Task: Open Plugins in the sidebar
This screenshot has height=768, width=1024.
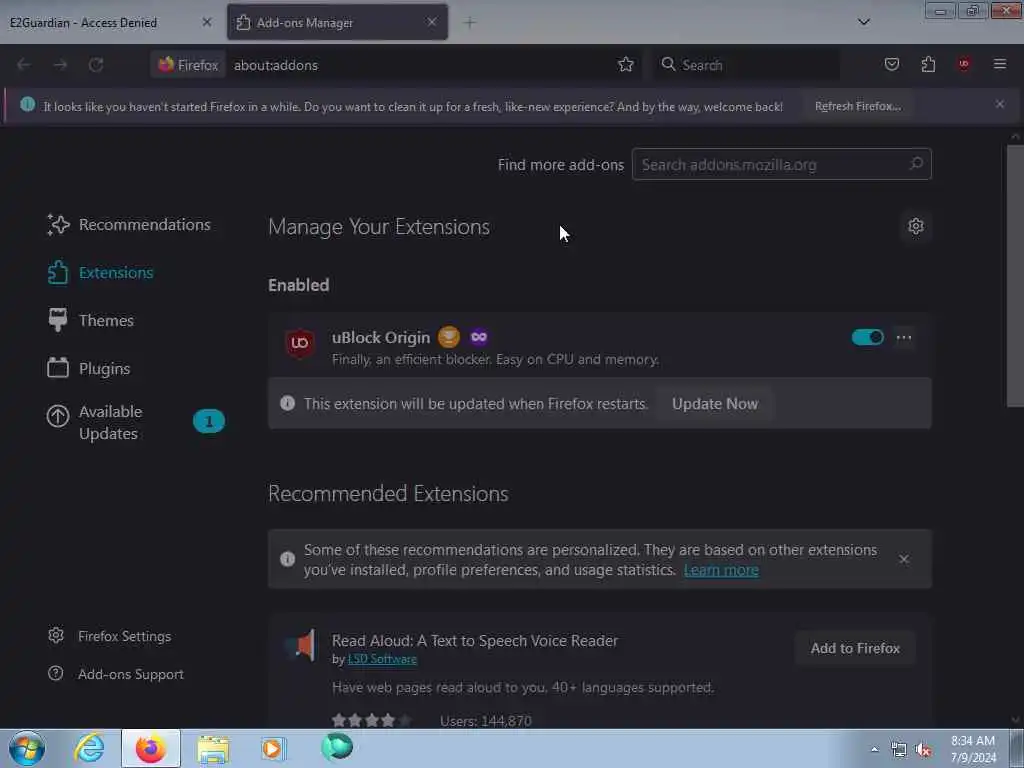Action: click(89, 368)
